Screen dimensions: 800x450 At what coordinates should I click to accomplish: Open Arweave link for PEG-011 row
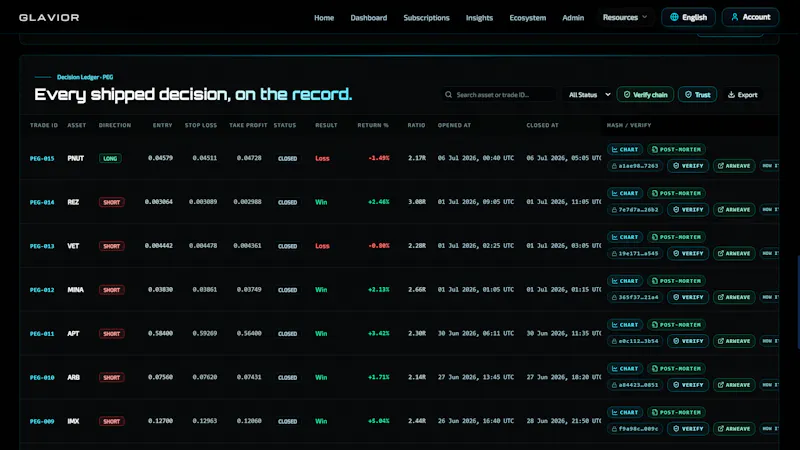(734, 341)
